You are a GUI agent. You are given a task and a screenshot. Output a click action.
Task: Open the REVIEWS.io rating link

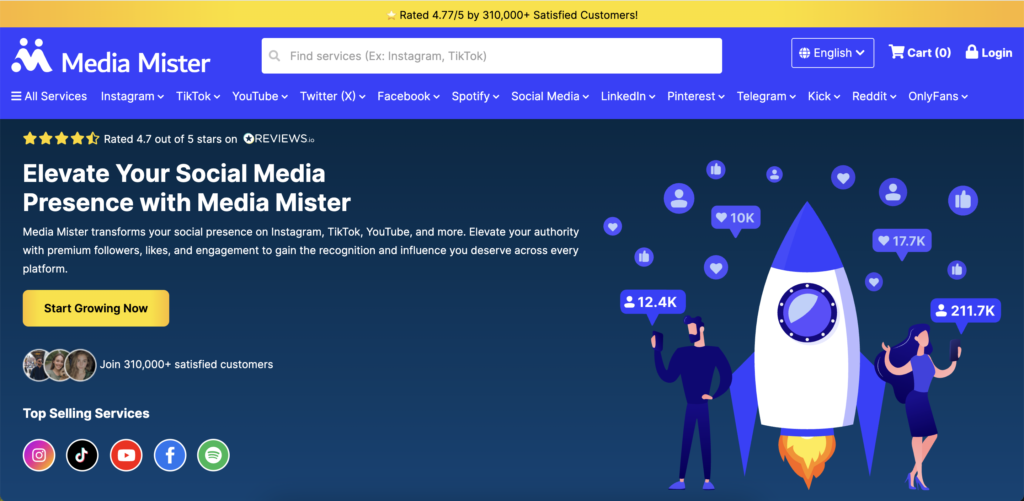point(285,139)
